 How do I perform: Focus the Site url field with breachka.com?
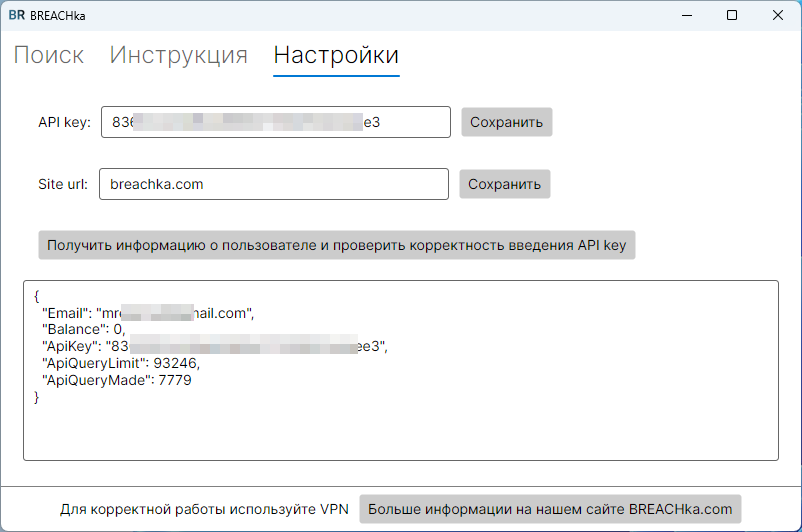pos(274,184)
